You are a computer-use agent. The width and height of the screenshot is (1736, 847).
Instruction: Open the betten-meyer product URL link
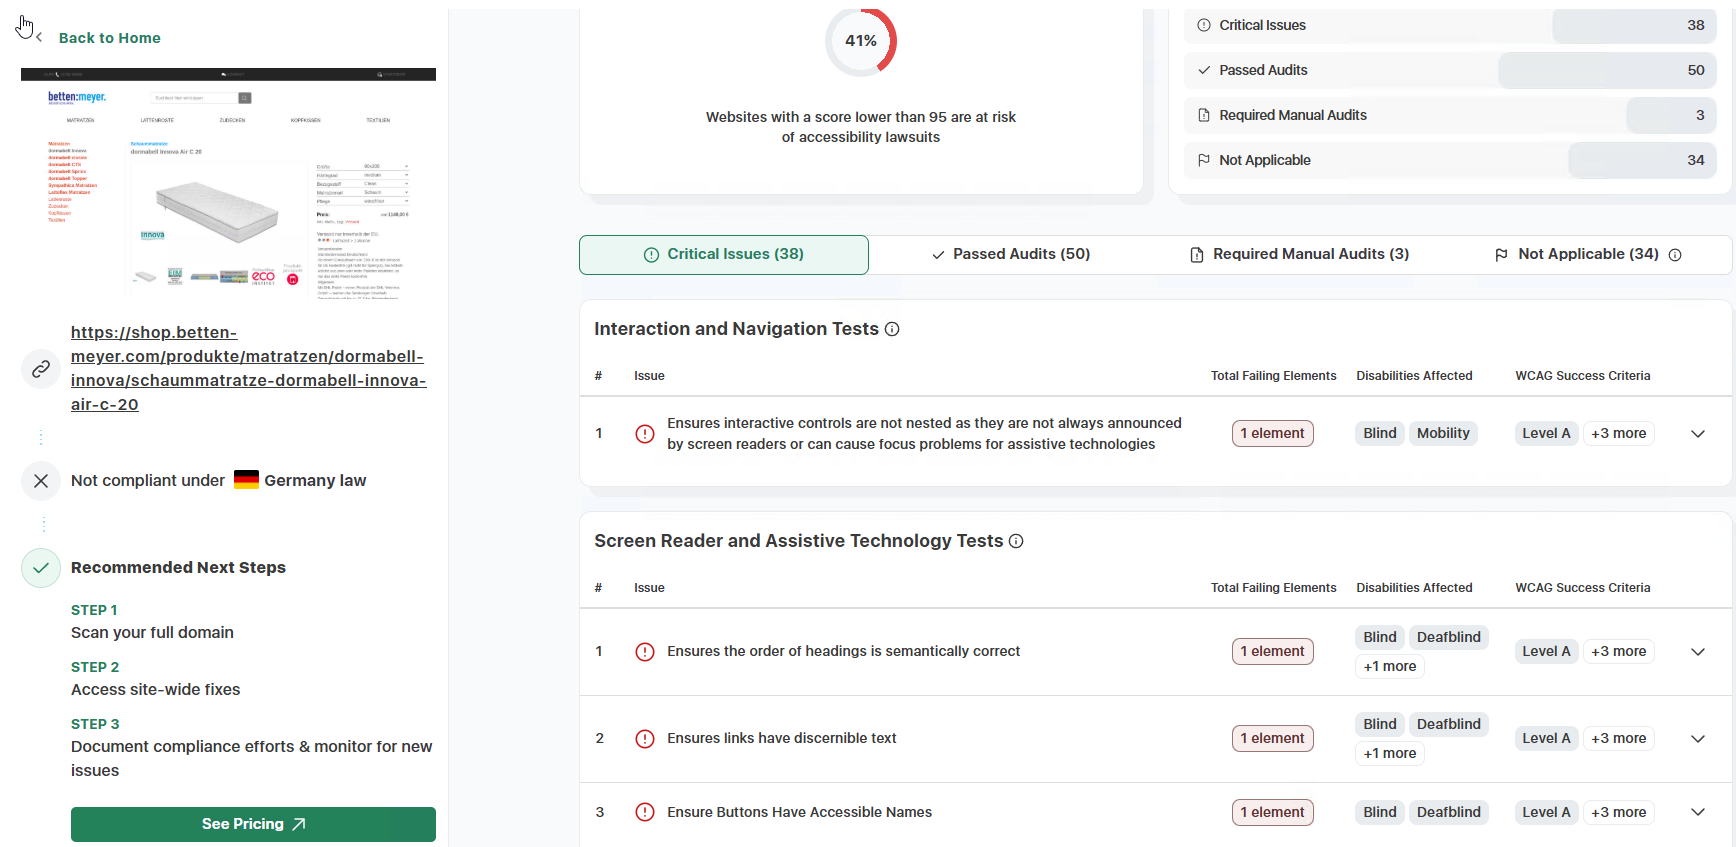[x=248, y=368]
